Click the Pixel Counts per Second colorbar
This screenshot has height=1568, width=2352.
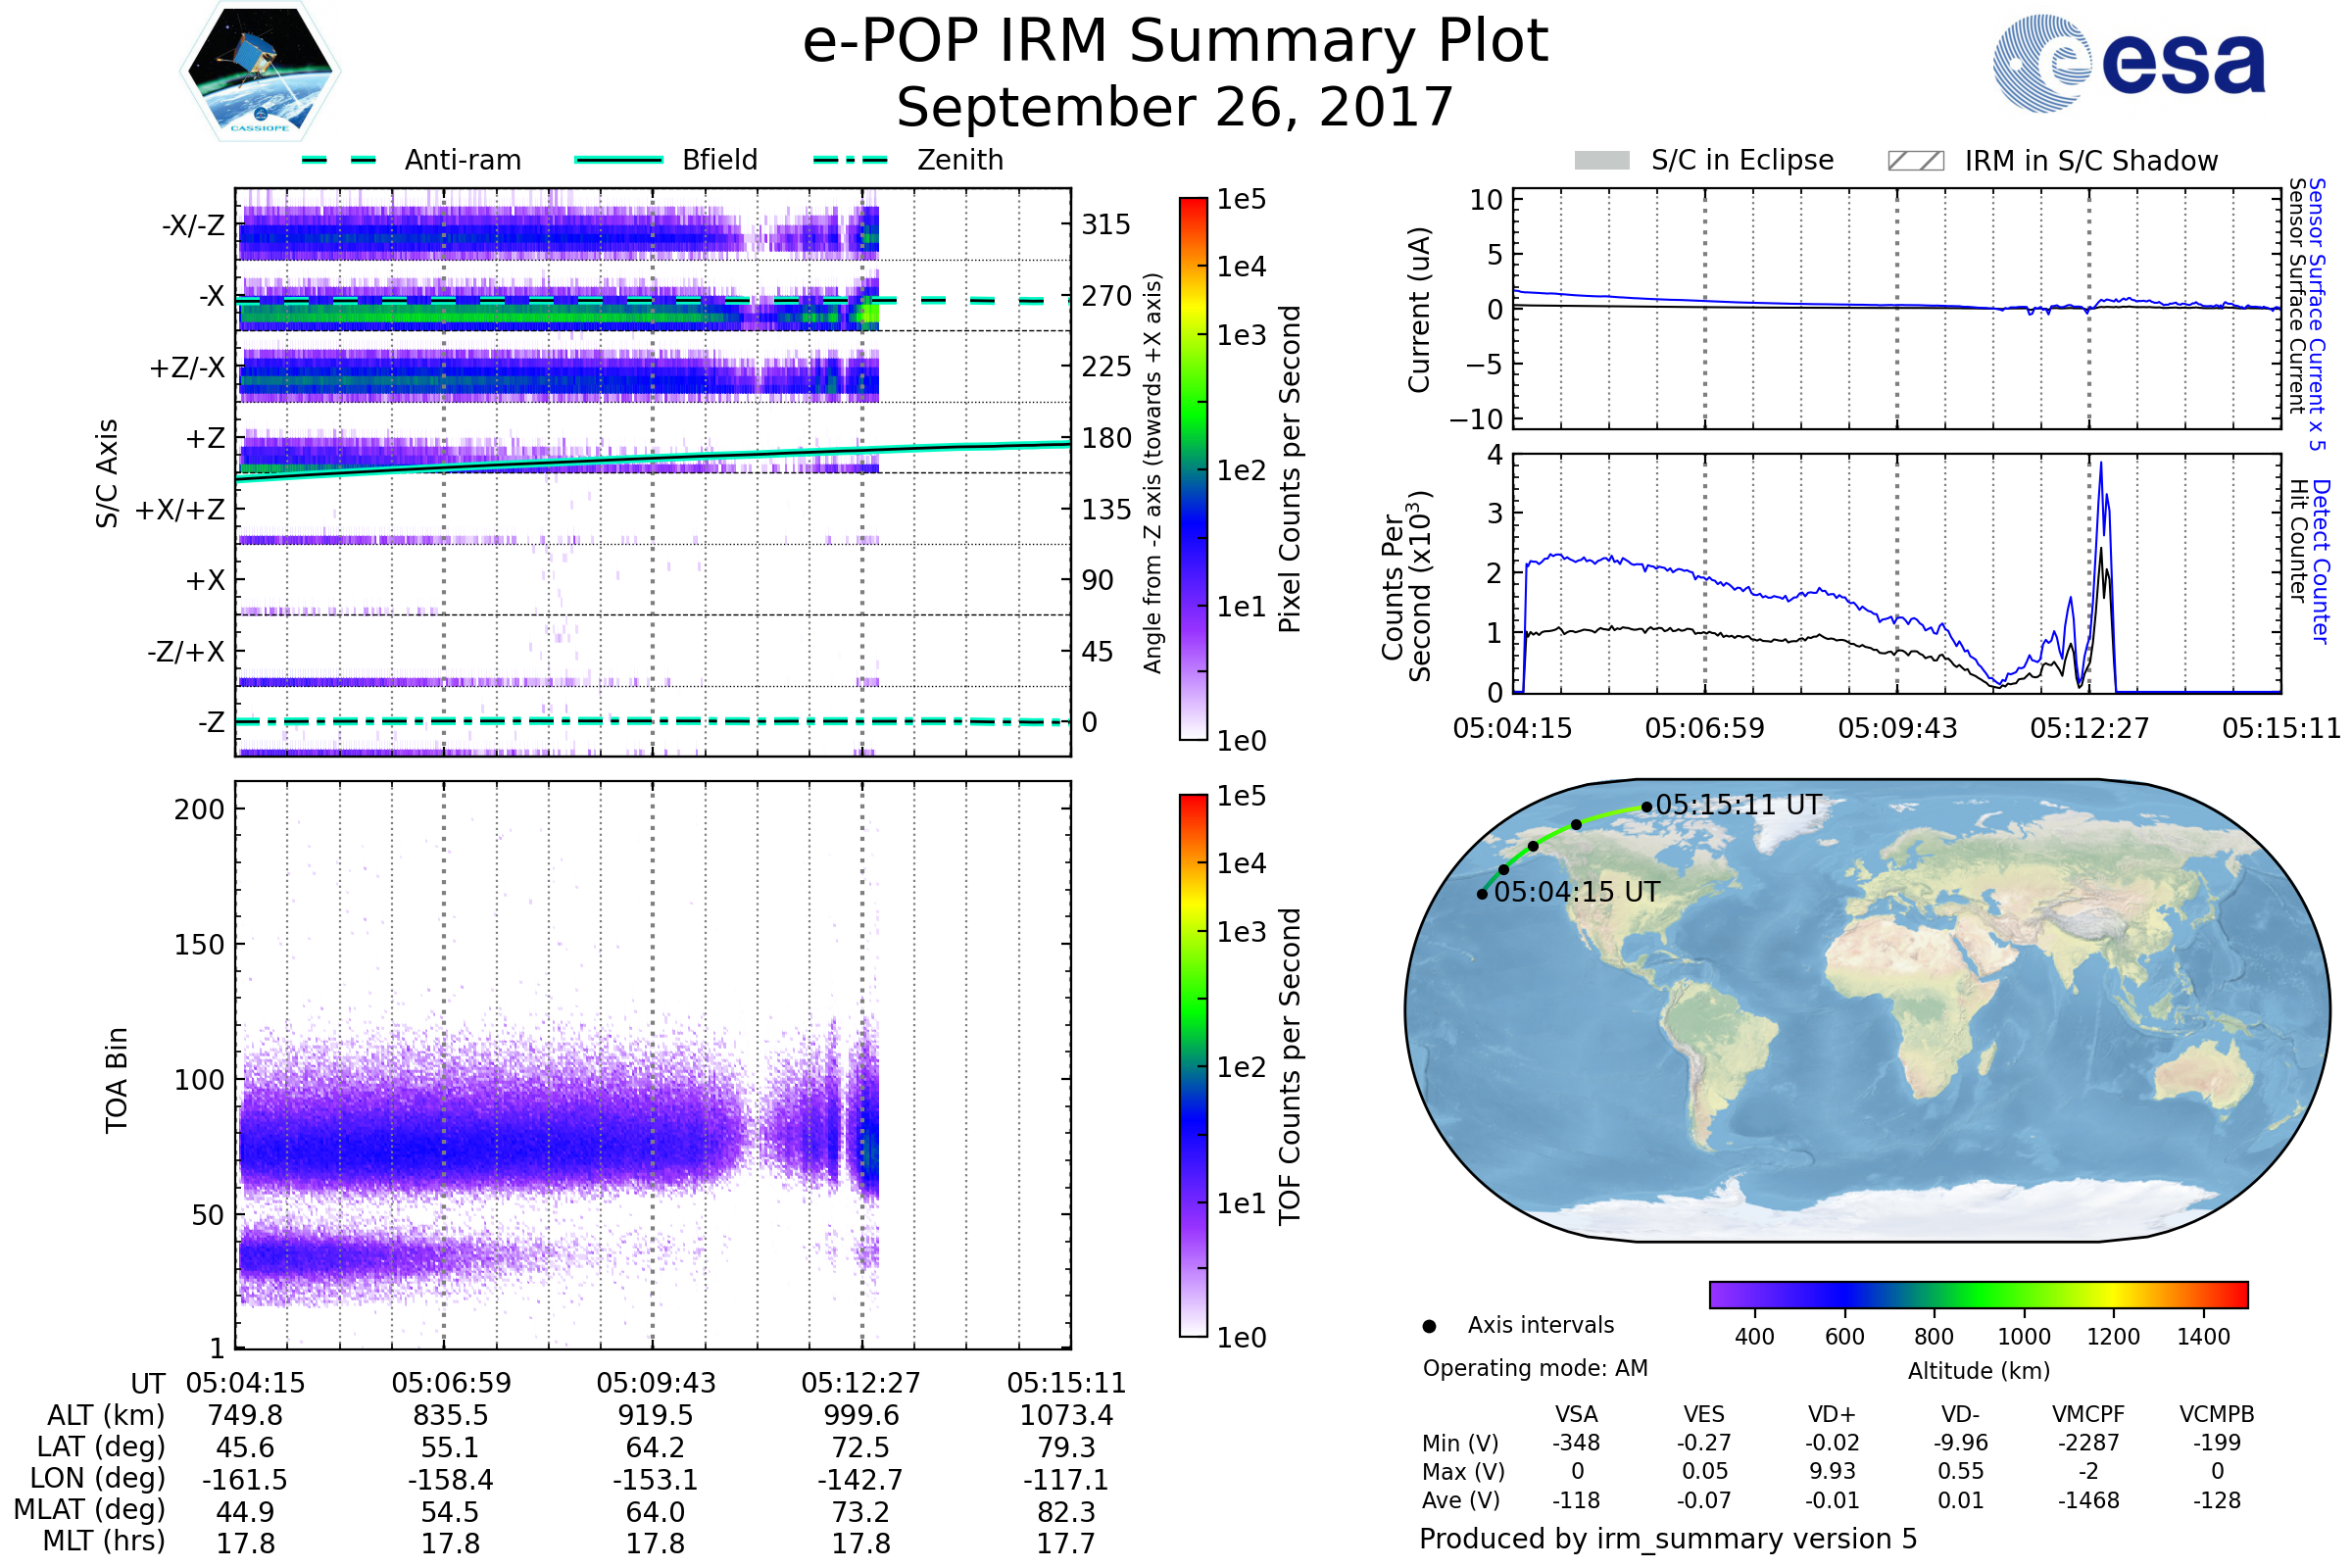coord(1193,470)
